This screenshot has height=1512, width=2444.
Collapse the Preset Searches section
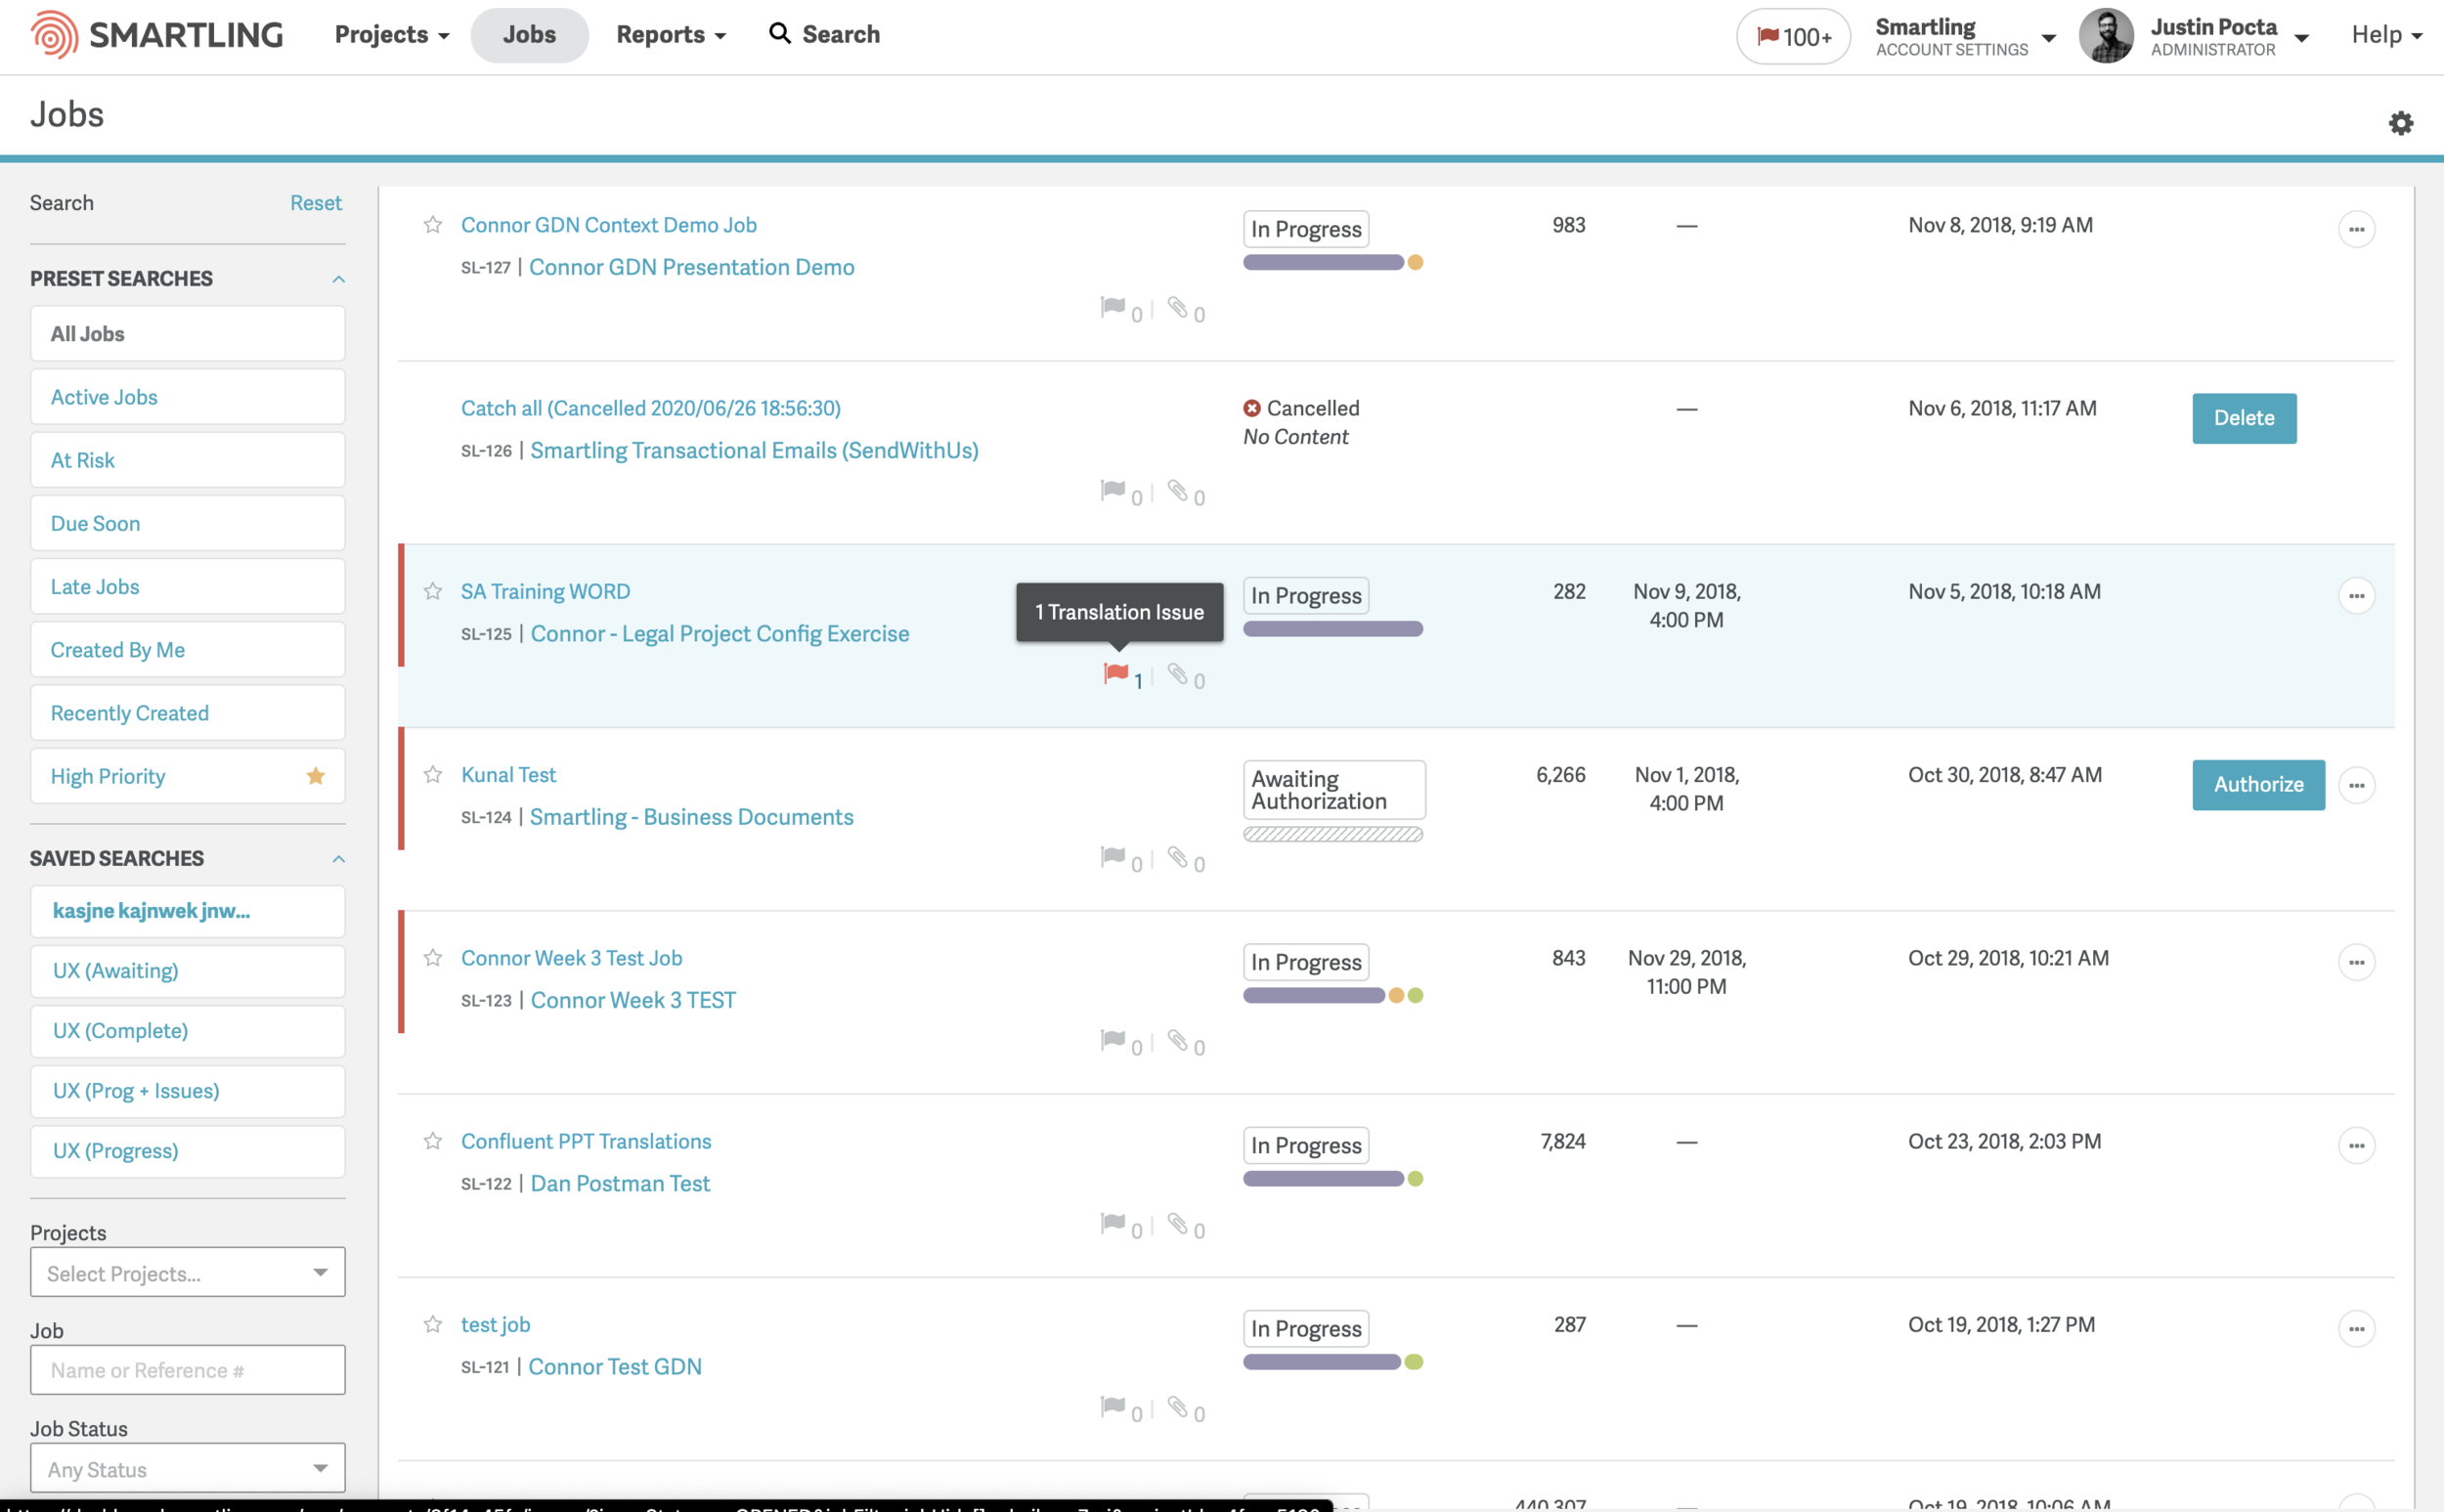click(338, 279)
